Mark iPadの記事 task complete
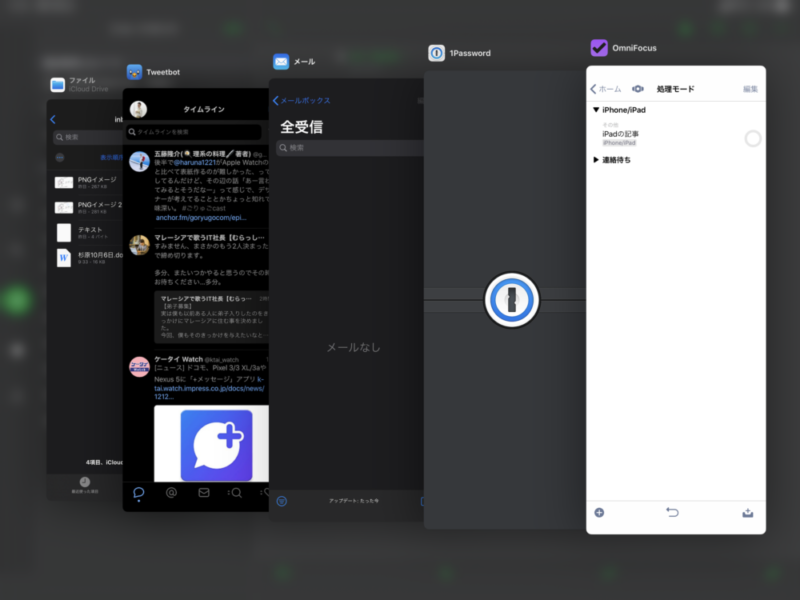This screenshot has height=600, width=800. pos(753,138)
